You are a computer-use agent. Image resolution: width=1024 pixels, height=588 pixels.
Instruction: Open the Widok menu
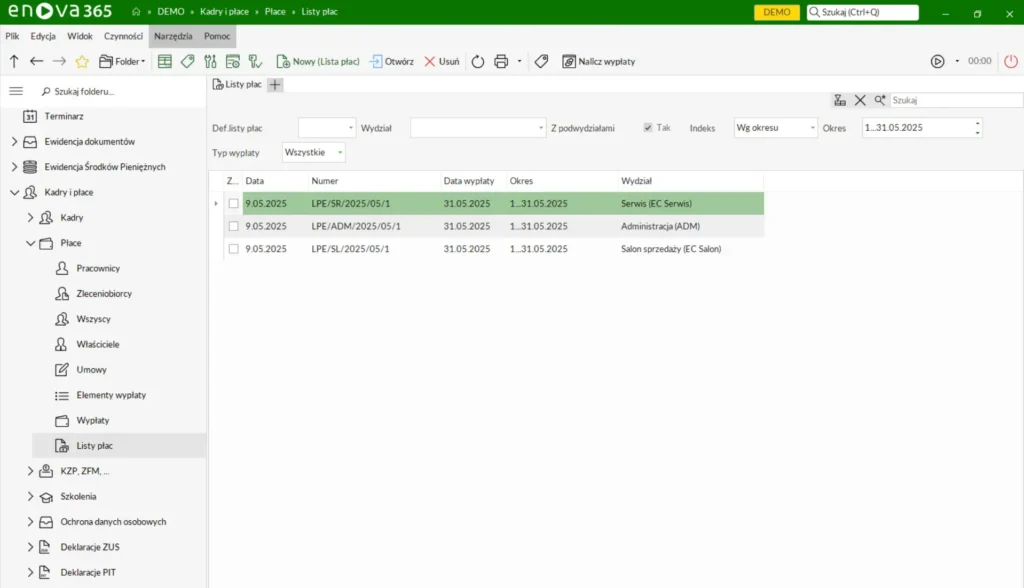pos(80,37)
